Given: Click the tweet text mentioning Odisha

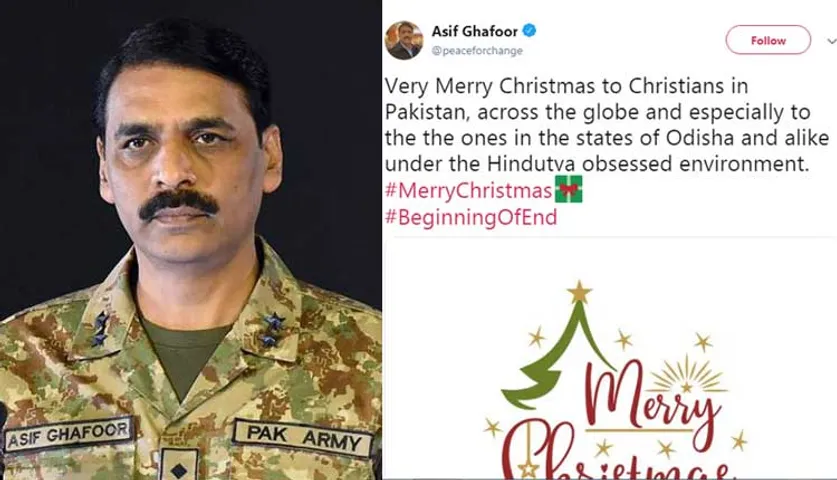Looking at the screenshot, I should (607, 125).
